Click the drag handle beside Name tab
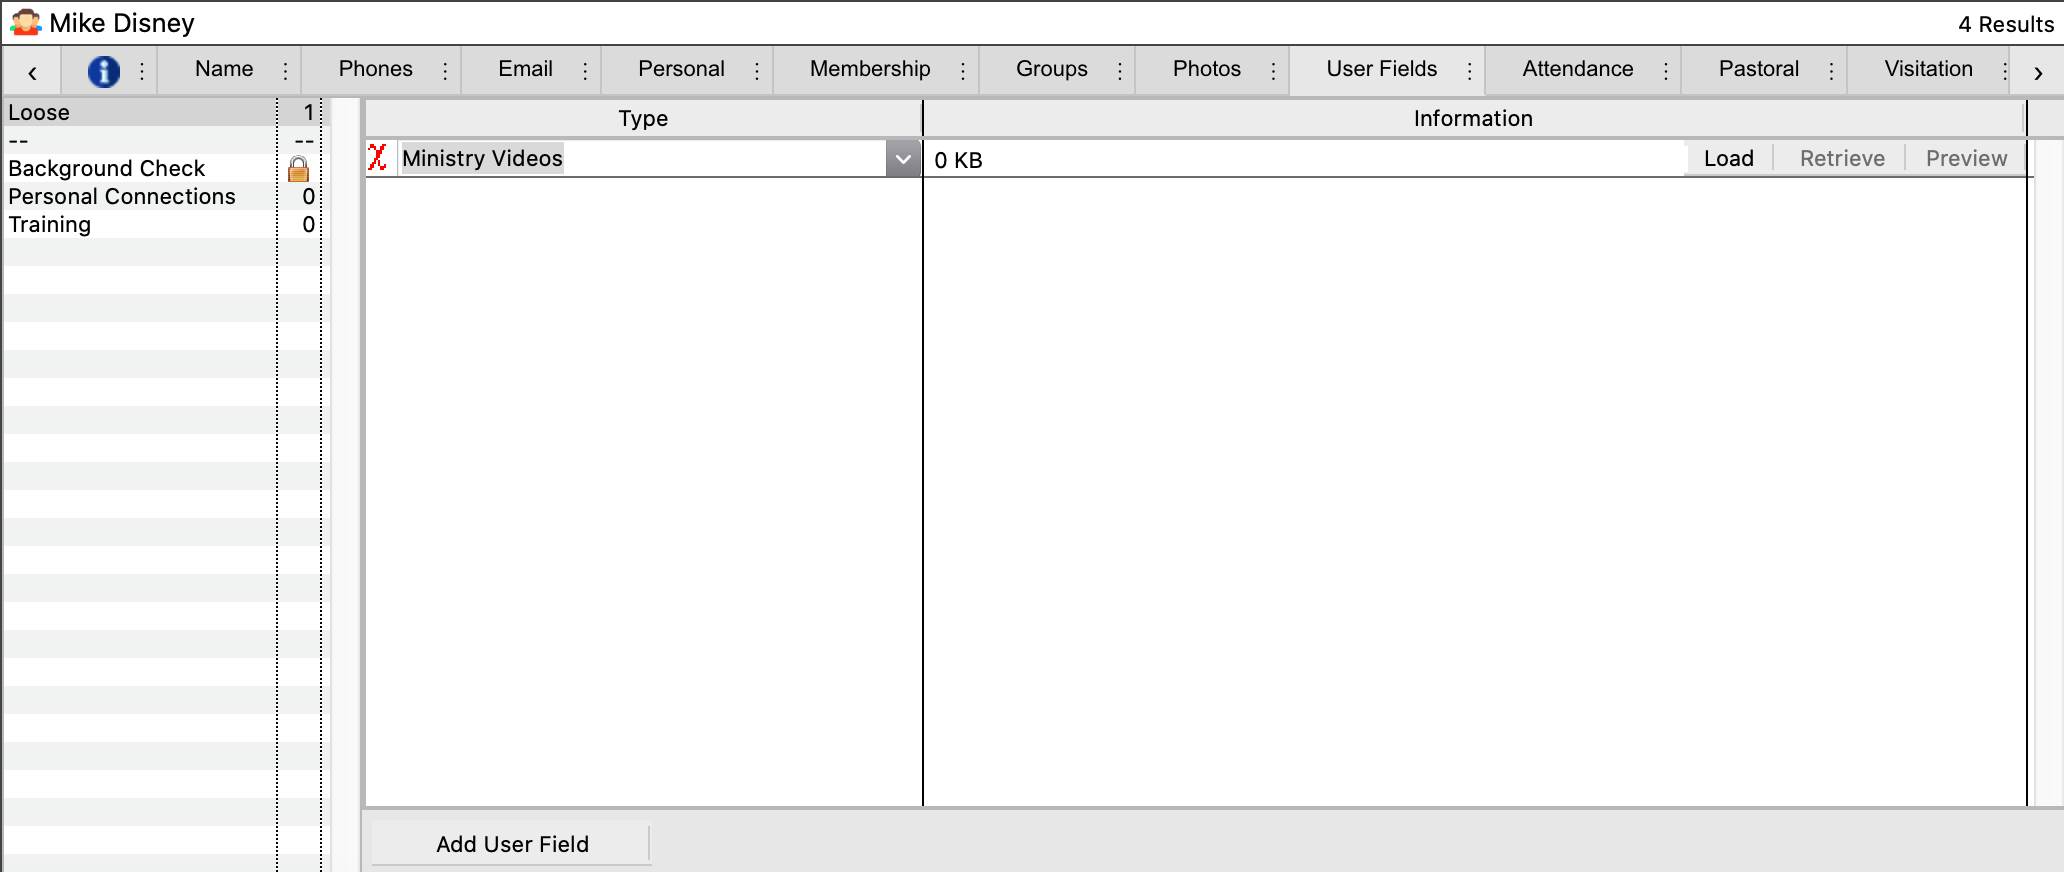Viewport: 2064px width, 872px height. pyautogui.click(x=286, y=71)
